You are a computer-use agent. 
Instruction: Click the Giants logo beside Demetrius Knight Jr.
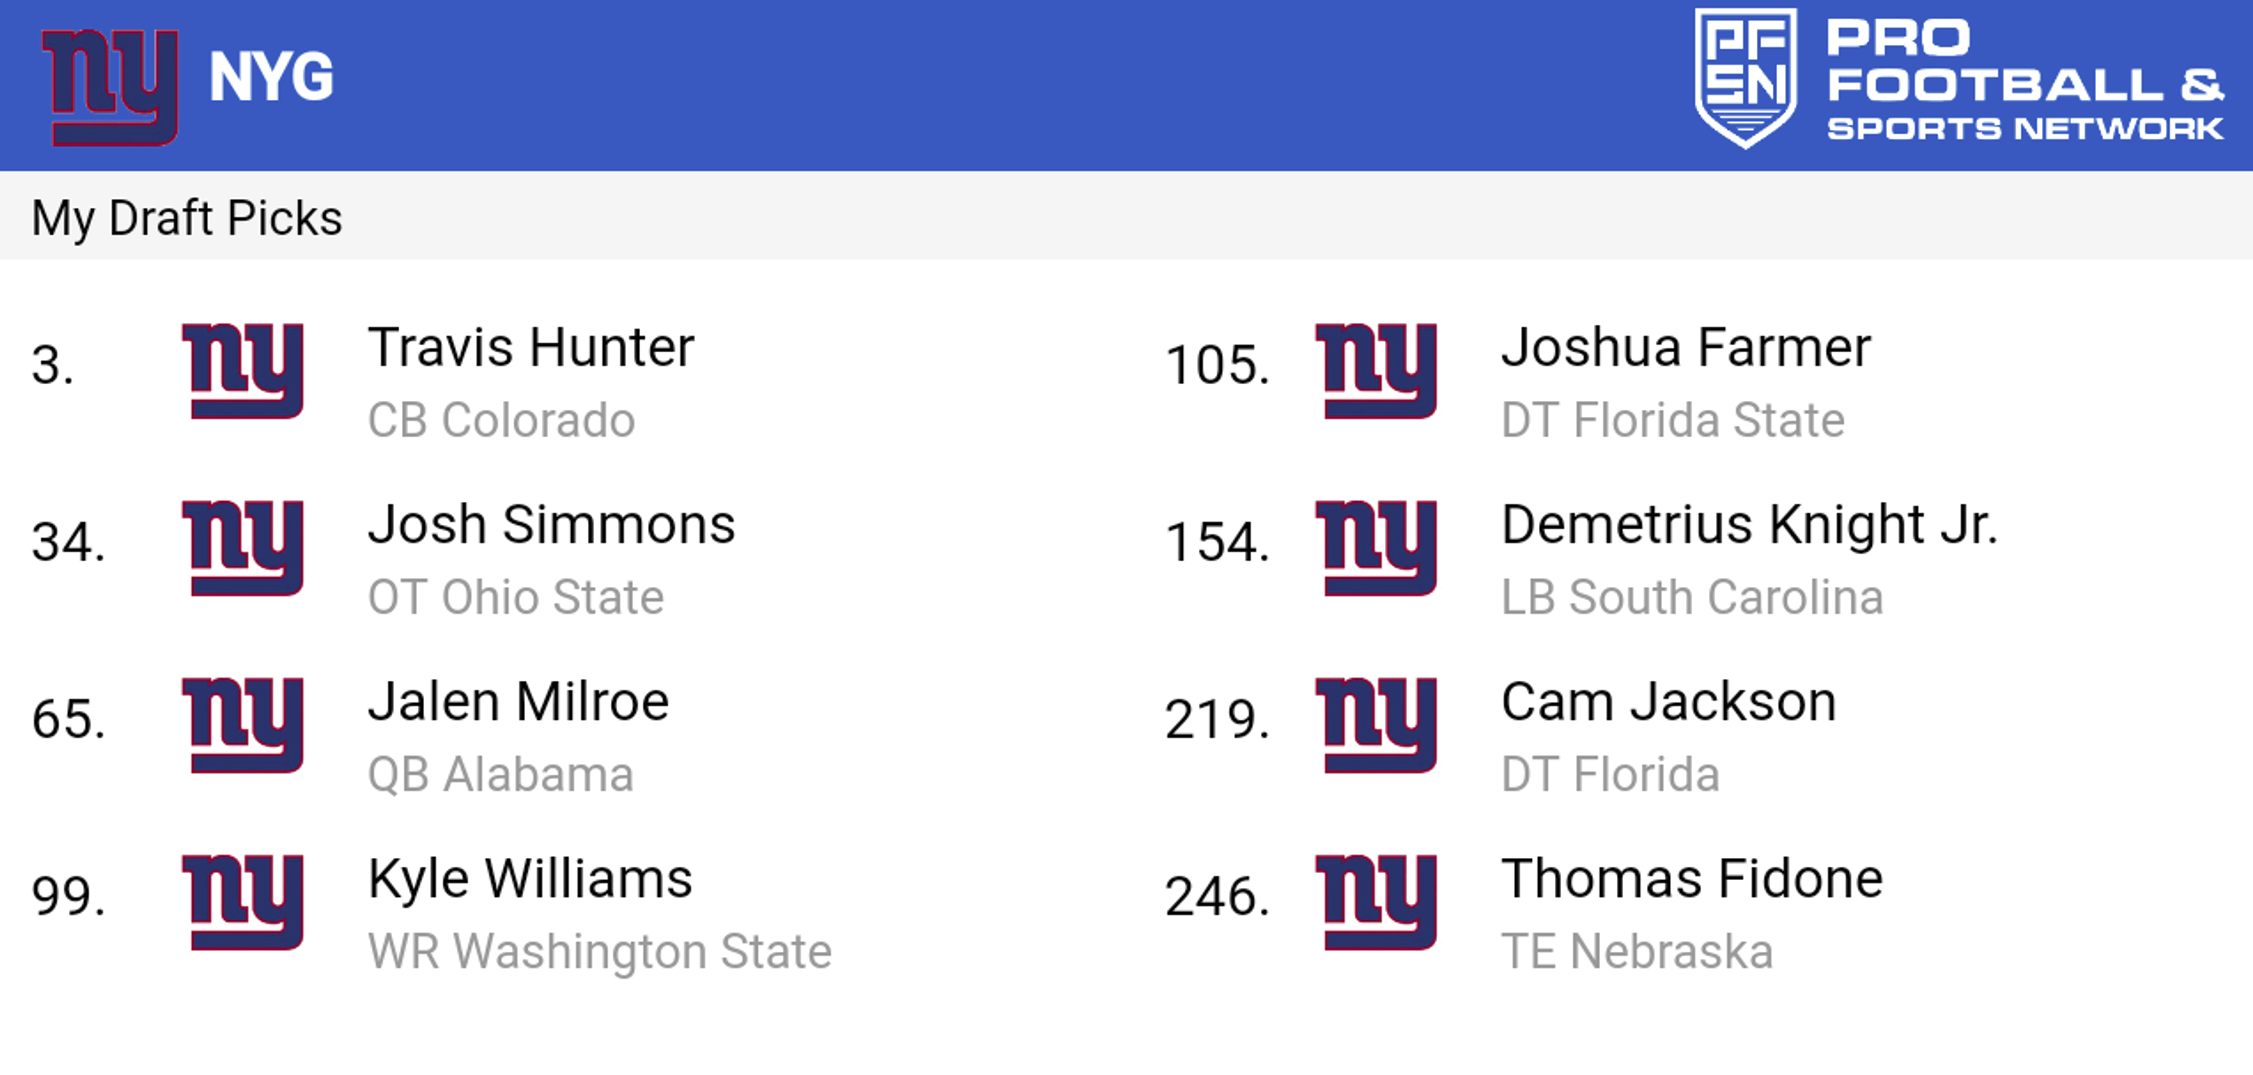pyautogui.click(x=1376, y=547)
